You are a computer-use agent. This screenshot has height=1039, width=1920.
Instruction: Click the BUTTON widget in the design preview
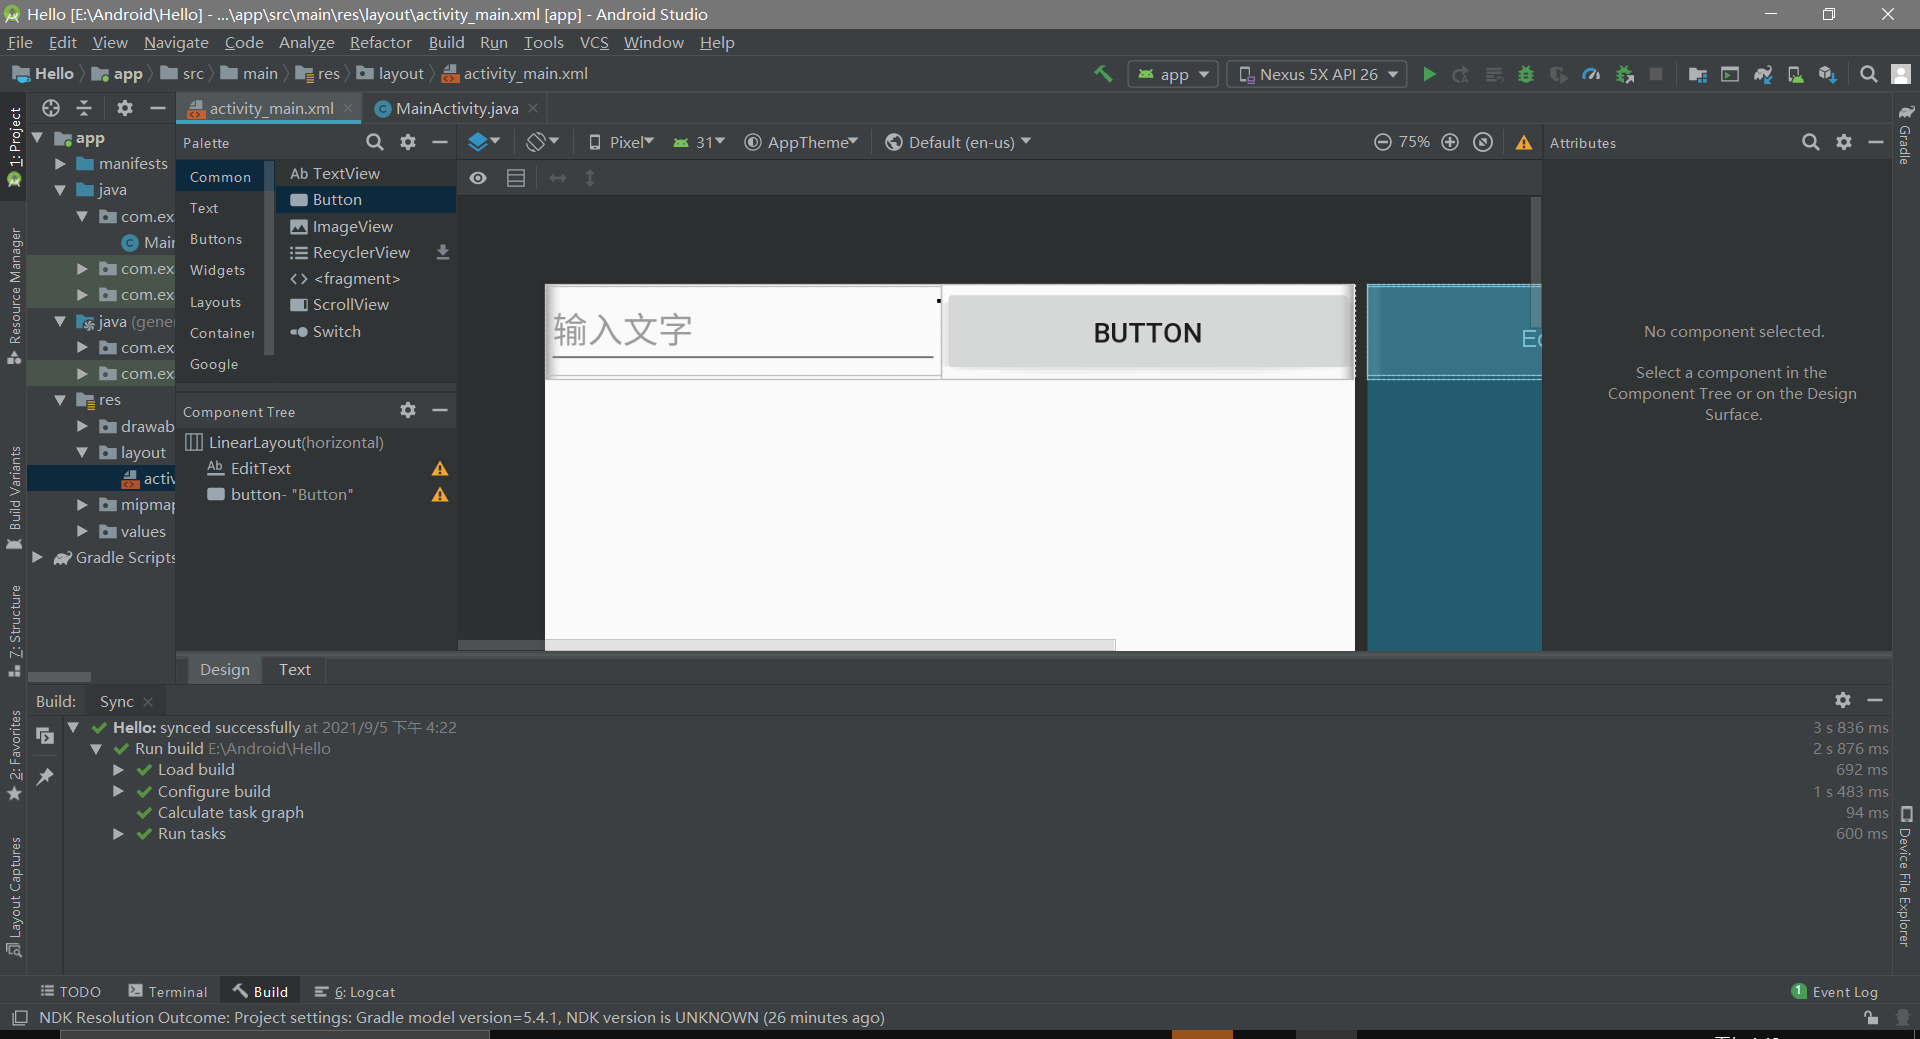pyautogui.click(x=1147, y=332)
